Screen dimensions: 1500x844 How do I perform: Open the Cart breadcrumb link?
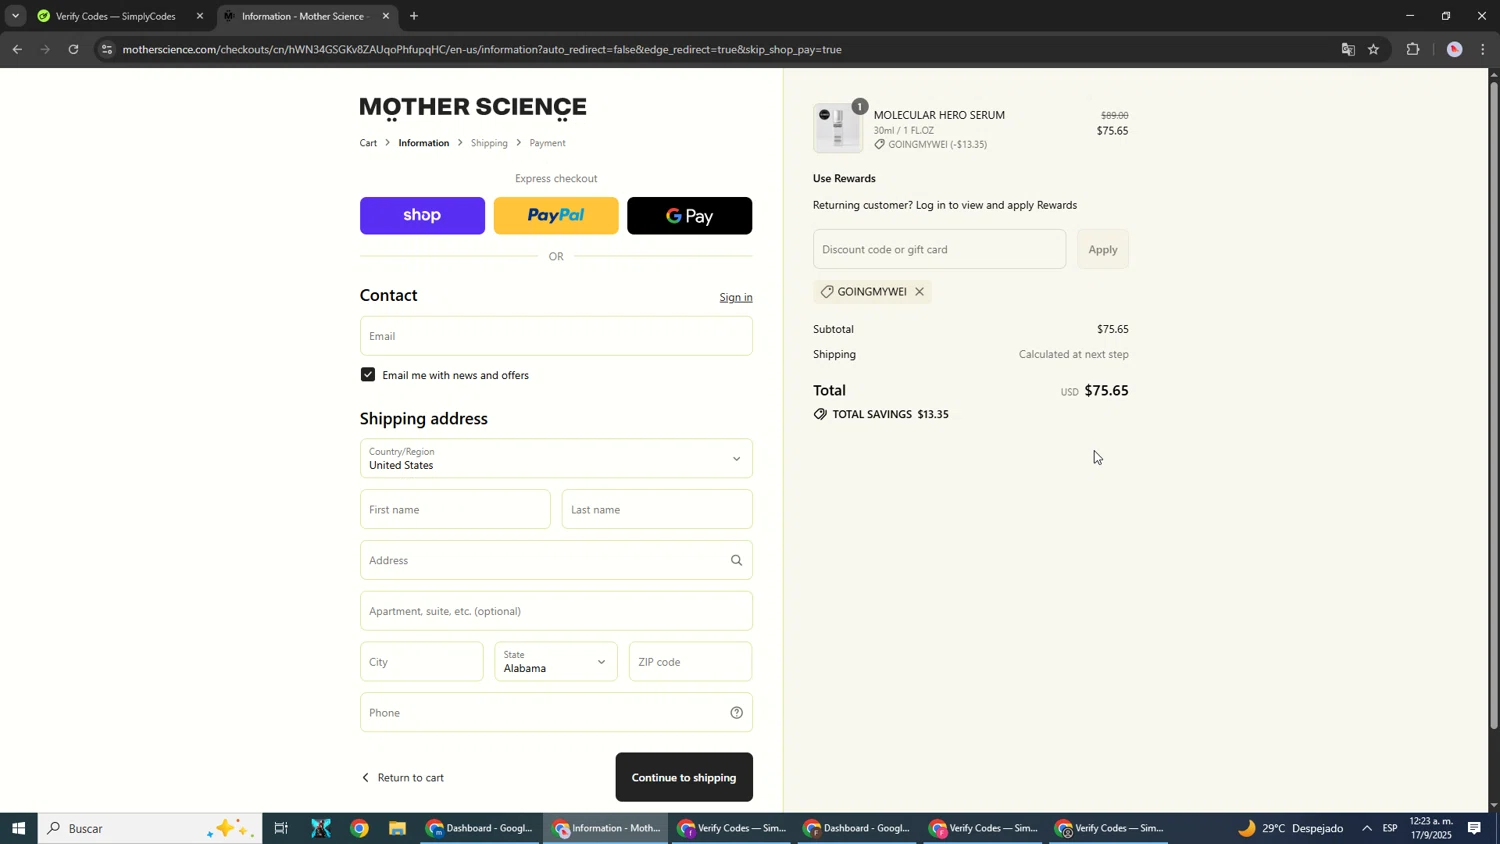click(x=368, y=143)
